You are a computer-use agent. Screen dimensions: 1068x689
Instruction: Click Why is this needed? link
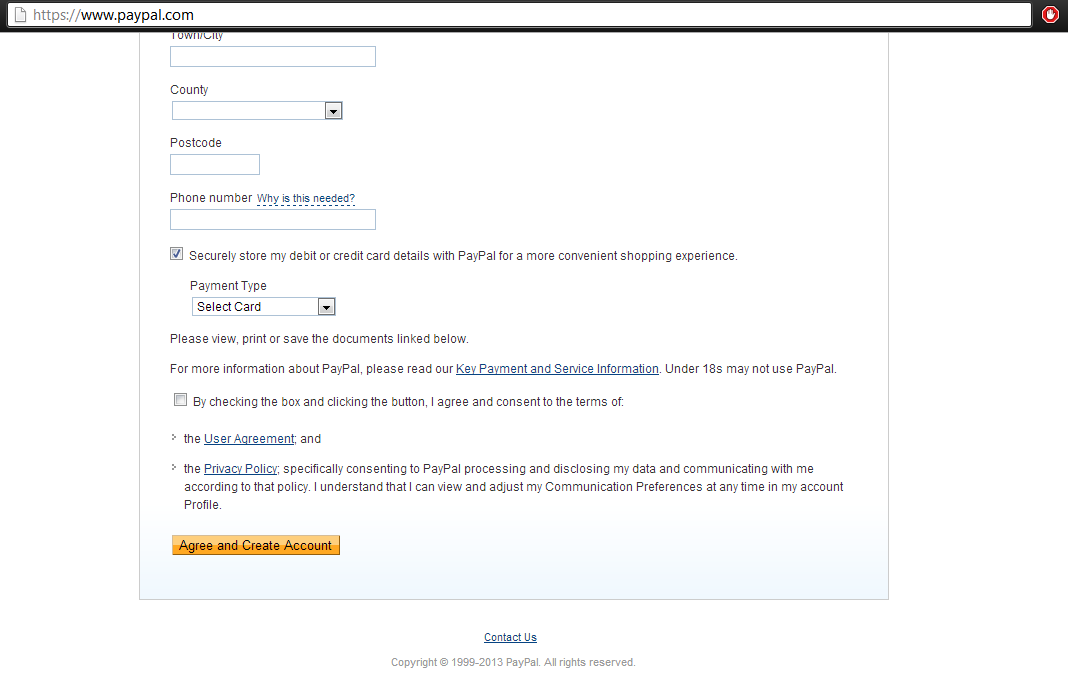click(306, 198)
